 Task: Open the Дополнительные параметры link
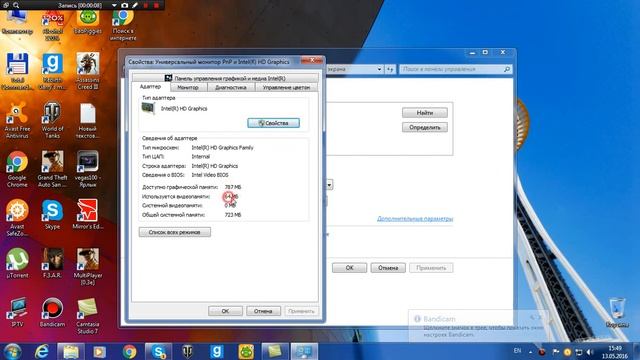[415, 219]
